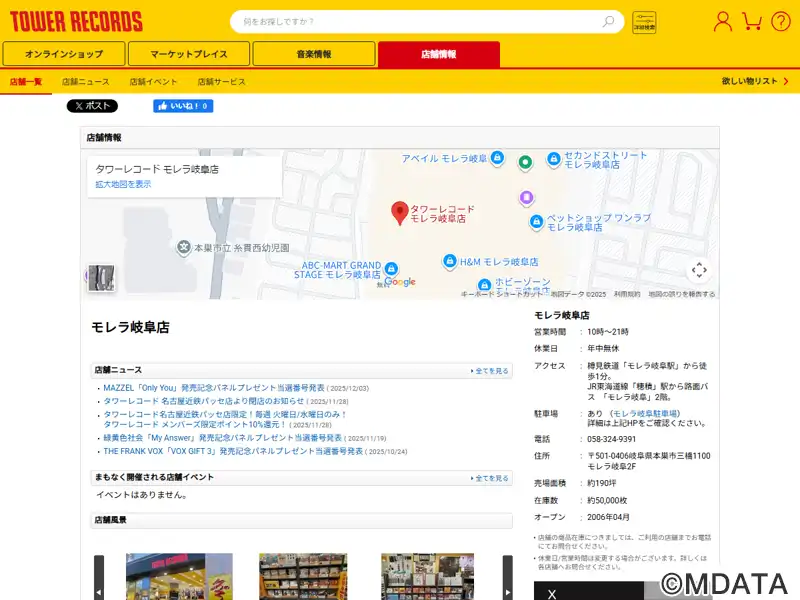Open the shopping cart icon
Screen dimensions: 800x600
[752, 22]
